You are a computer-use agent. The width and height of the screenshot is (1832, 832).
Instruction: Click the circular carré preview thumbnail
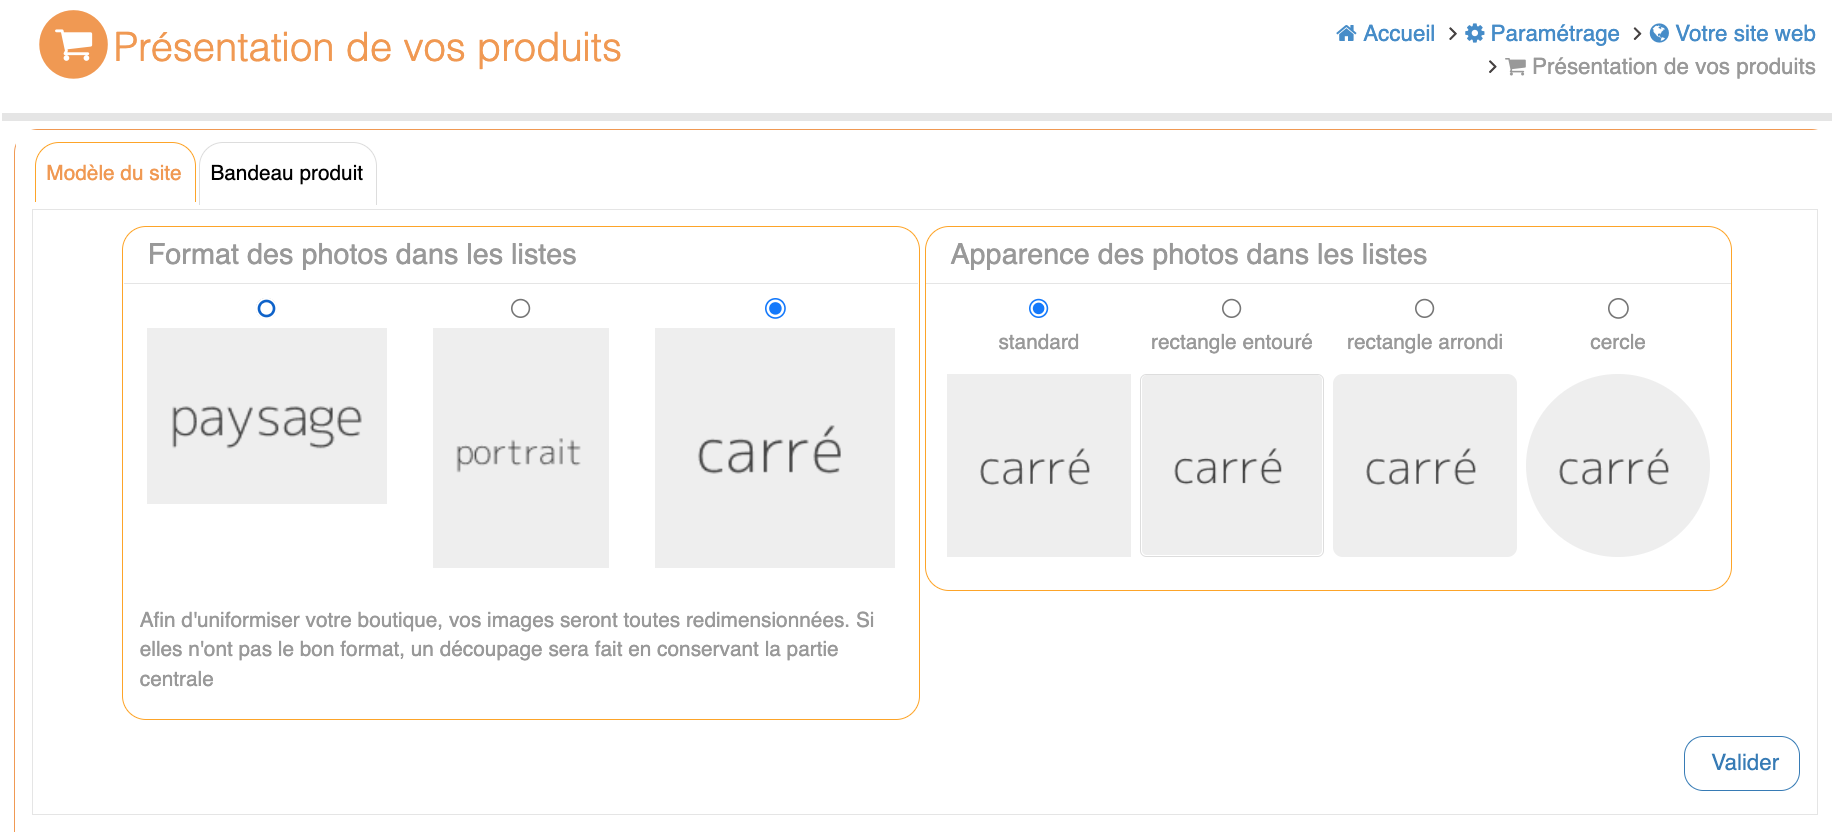click(x=1617, y=466)
